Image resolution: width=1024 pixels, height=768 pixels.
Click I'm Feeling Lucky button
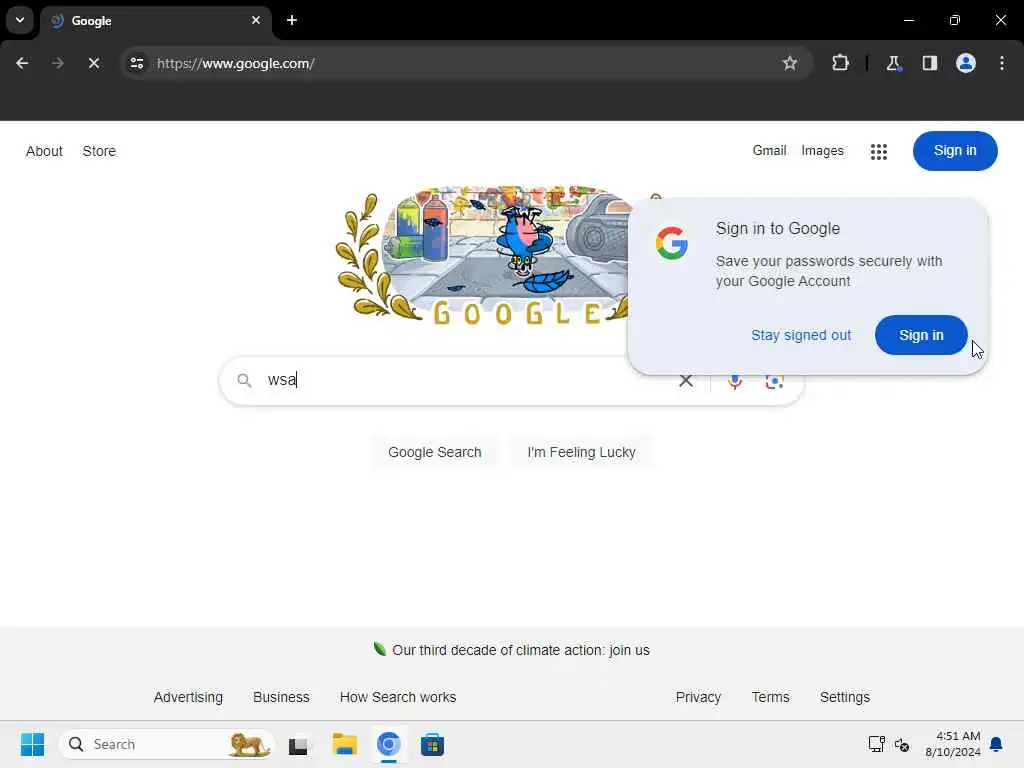(581, 452)
